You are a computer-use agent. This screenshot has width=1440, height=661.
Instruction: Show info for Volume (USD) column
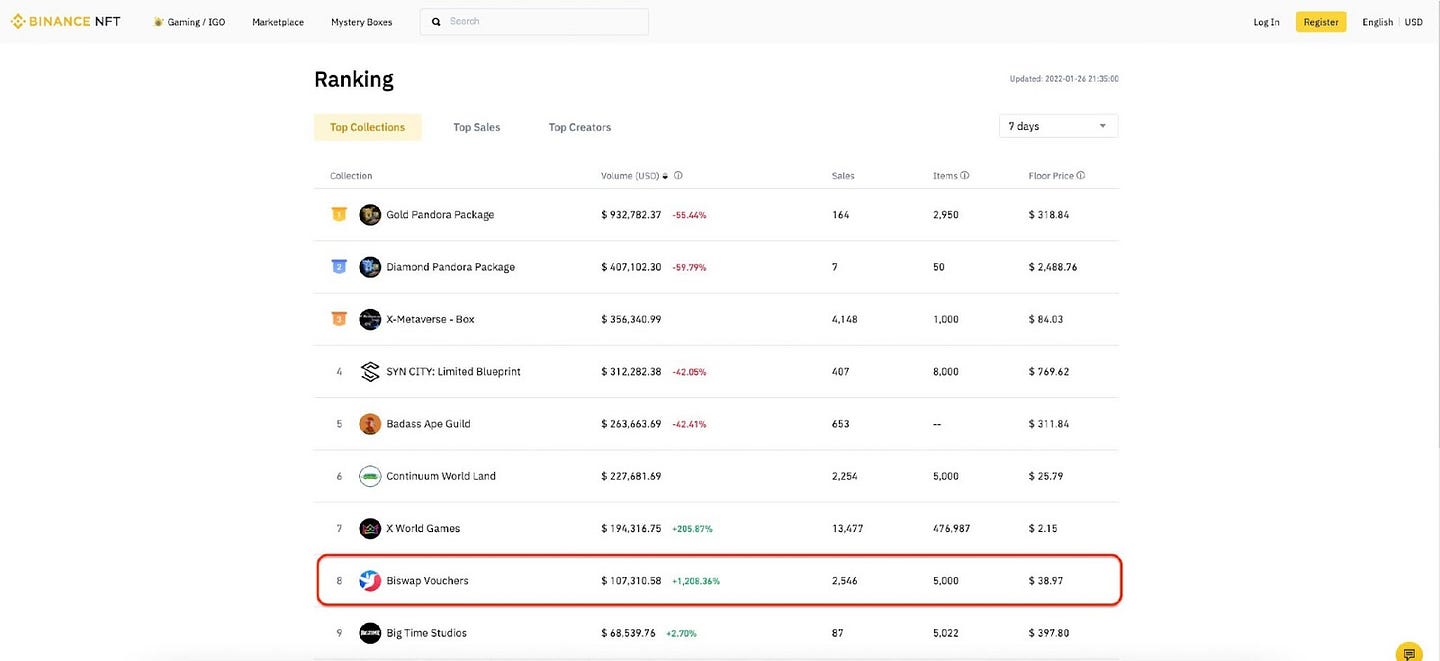click(678, 176)
